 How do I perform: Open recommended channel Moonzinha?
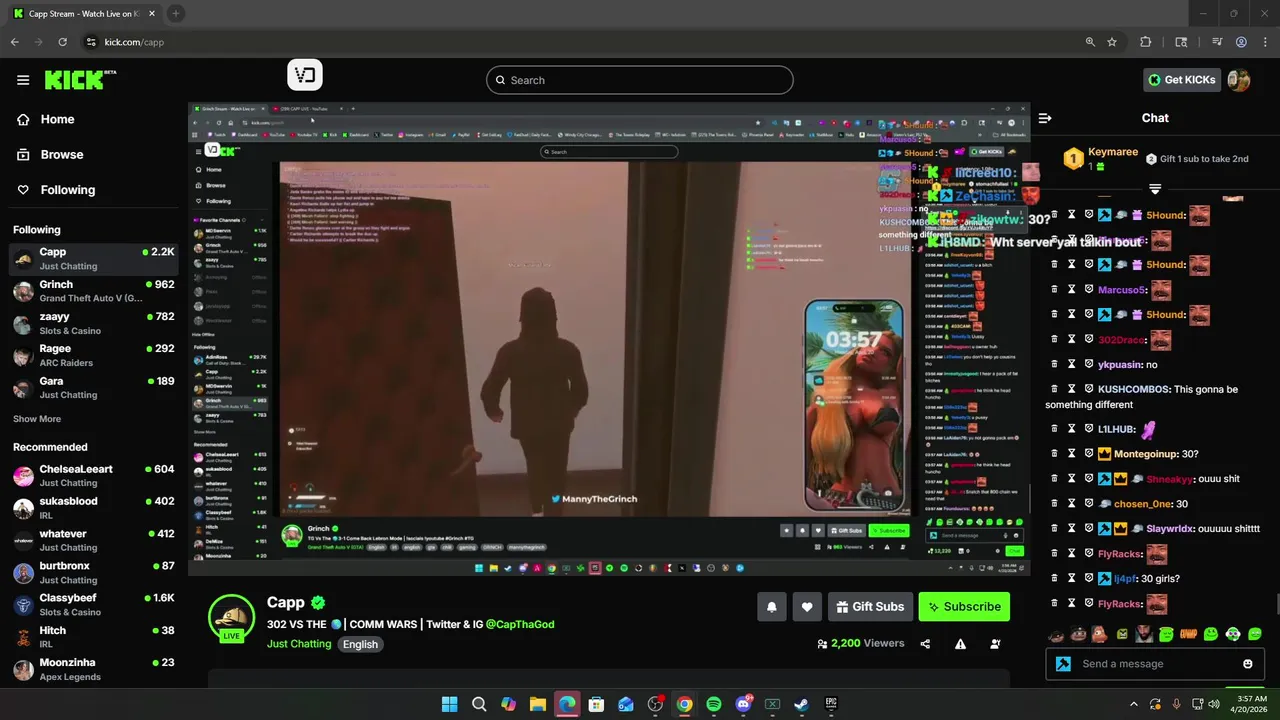(x=93, y=669)
